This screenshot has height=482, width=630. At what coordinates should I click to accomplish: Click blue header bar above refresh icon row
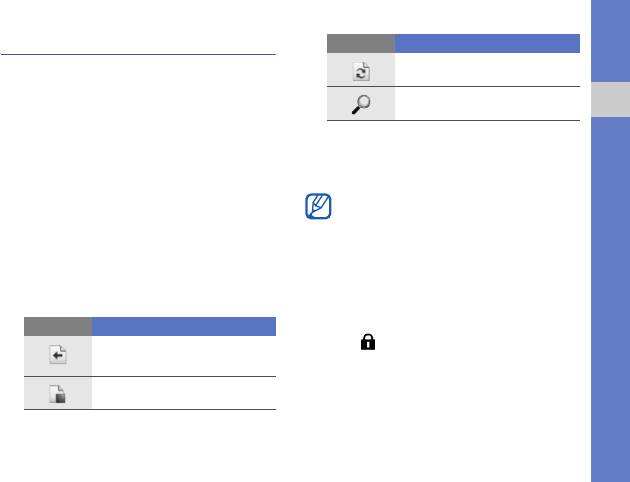[x=487, y=43]
